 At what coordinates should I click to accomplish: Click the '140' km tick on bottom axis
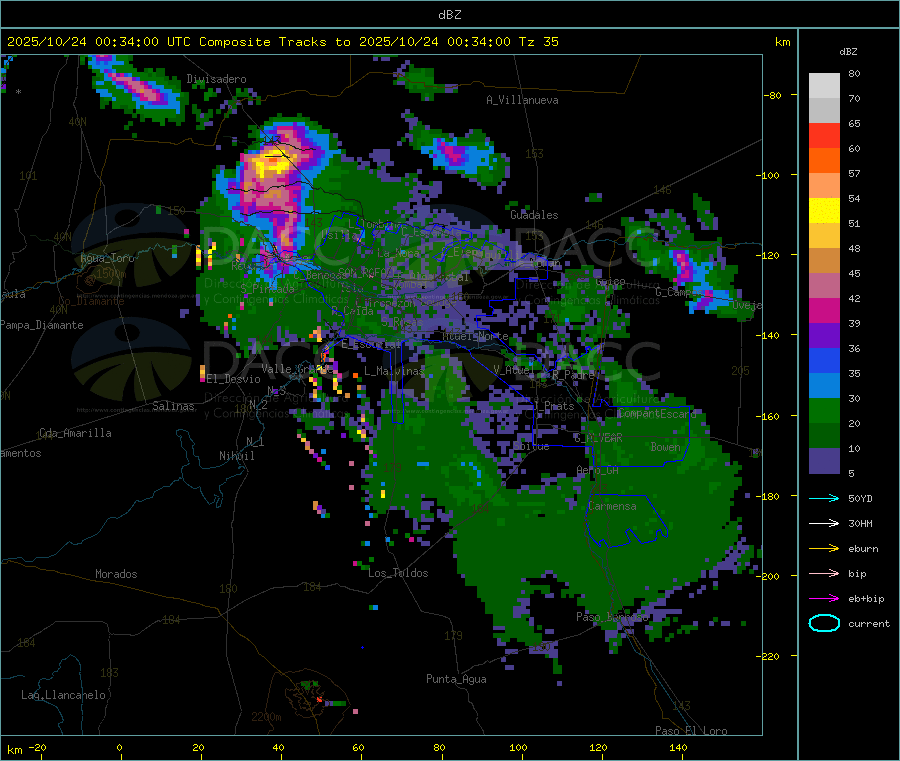[678, 747]
